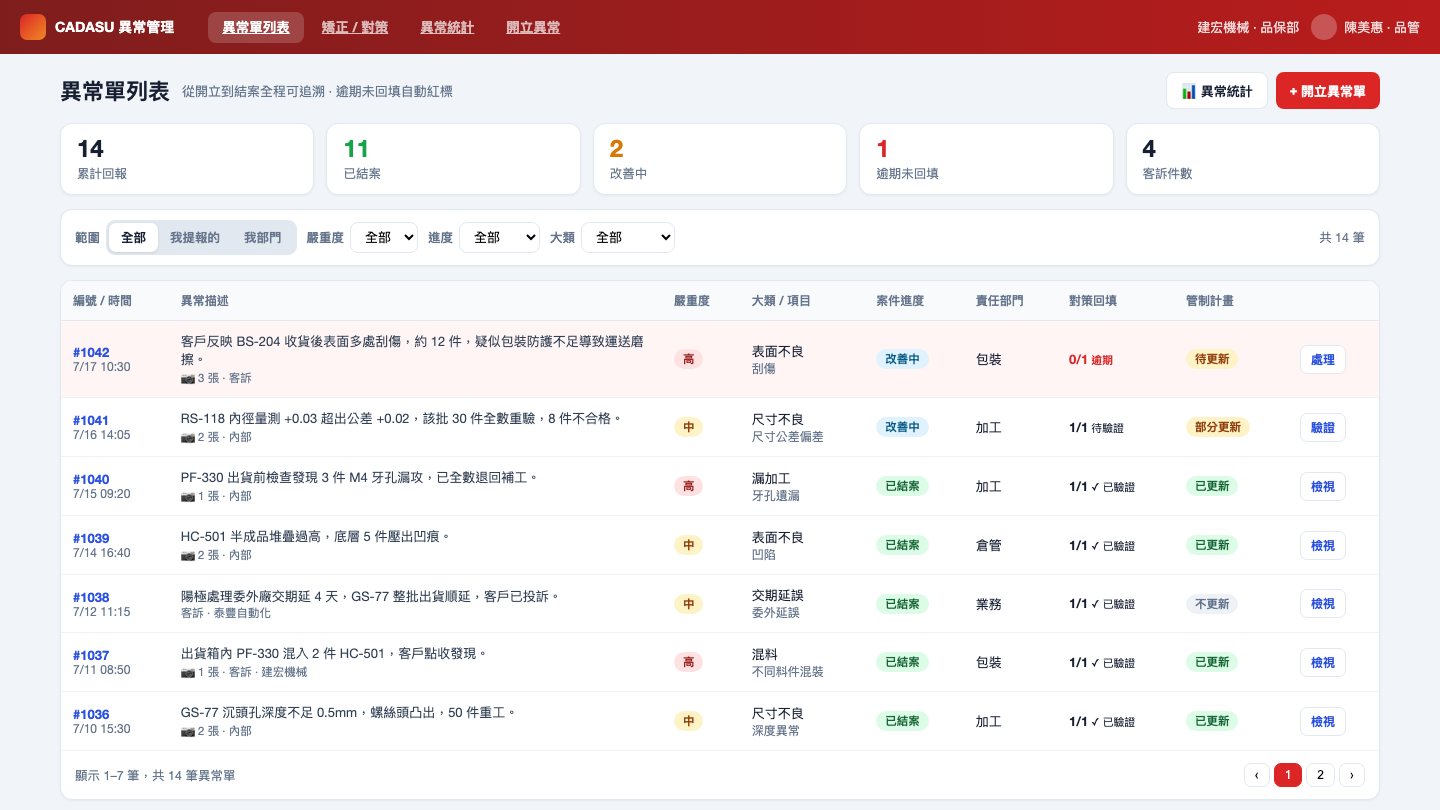Click the 客訴件數 4 stat card
This screenshot has height=810, width=1440.
pos(1253,159)
